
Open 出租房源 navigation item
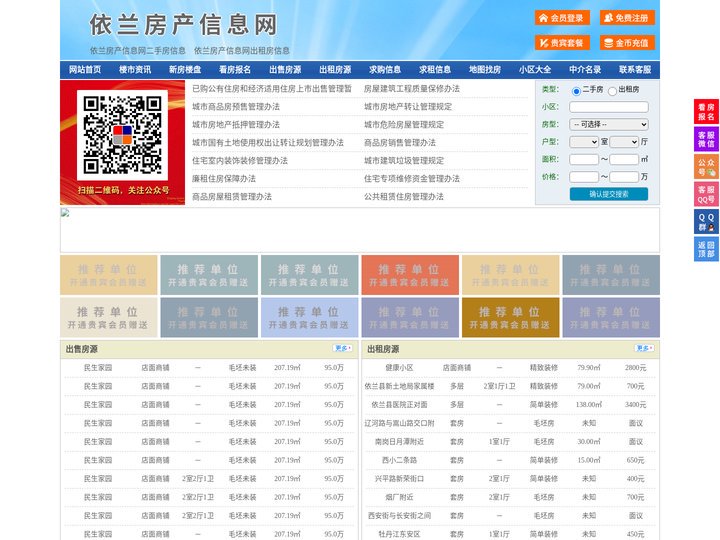coord(335,70)
